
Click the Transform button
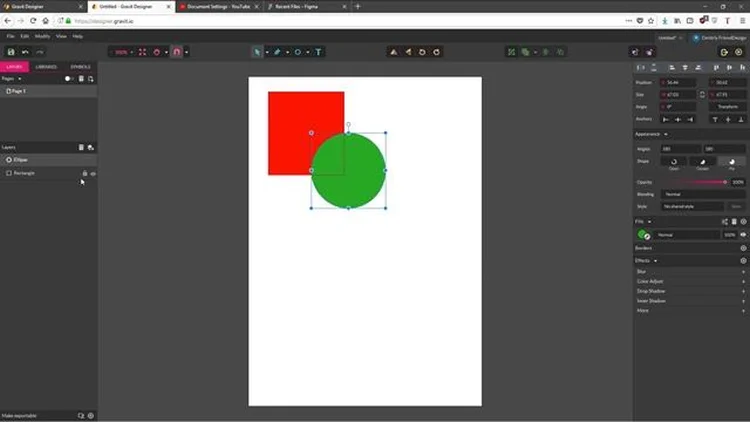[728, 107]
